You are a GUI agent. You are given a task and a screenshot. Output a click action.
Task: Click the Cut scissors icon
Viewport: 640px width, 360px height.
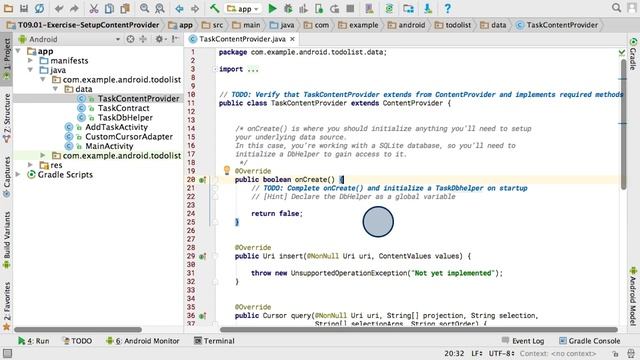click(93, 8)
